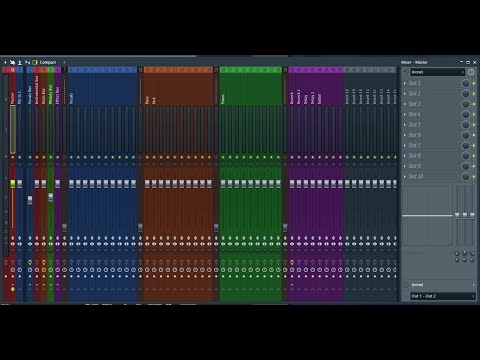Expand Slot 8 arrow menu
Screen dimensions: 480x360
pos(405,156)
